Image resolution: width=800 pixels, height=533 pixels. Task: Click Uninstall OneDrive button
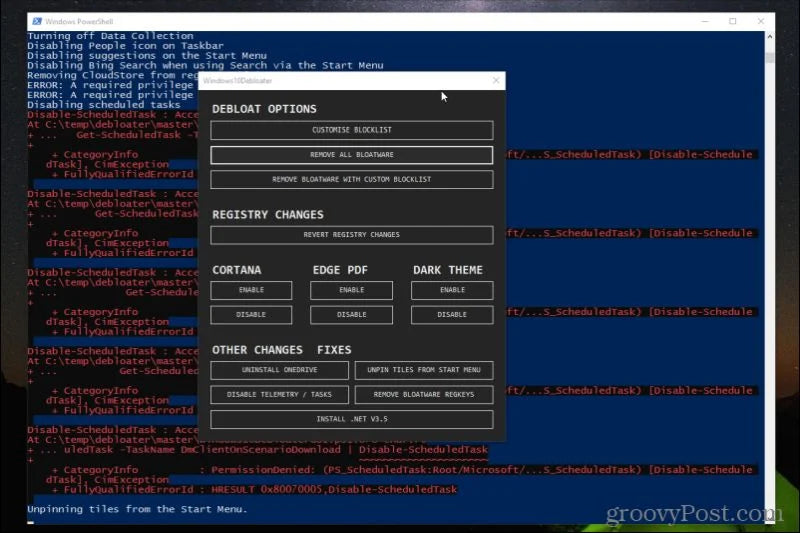click(x=280, y=370)
